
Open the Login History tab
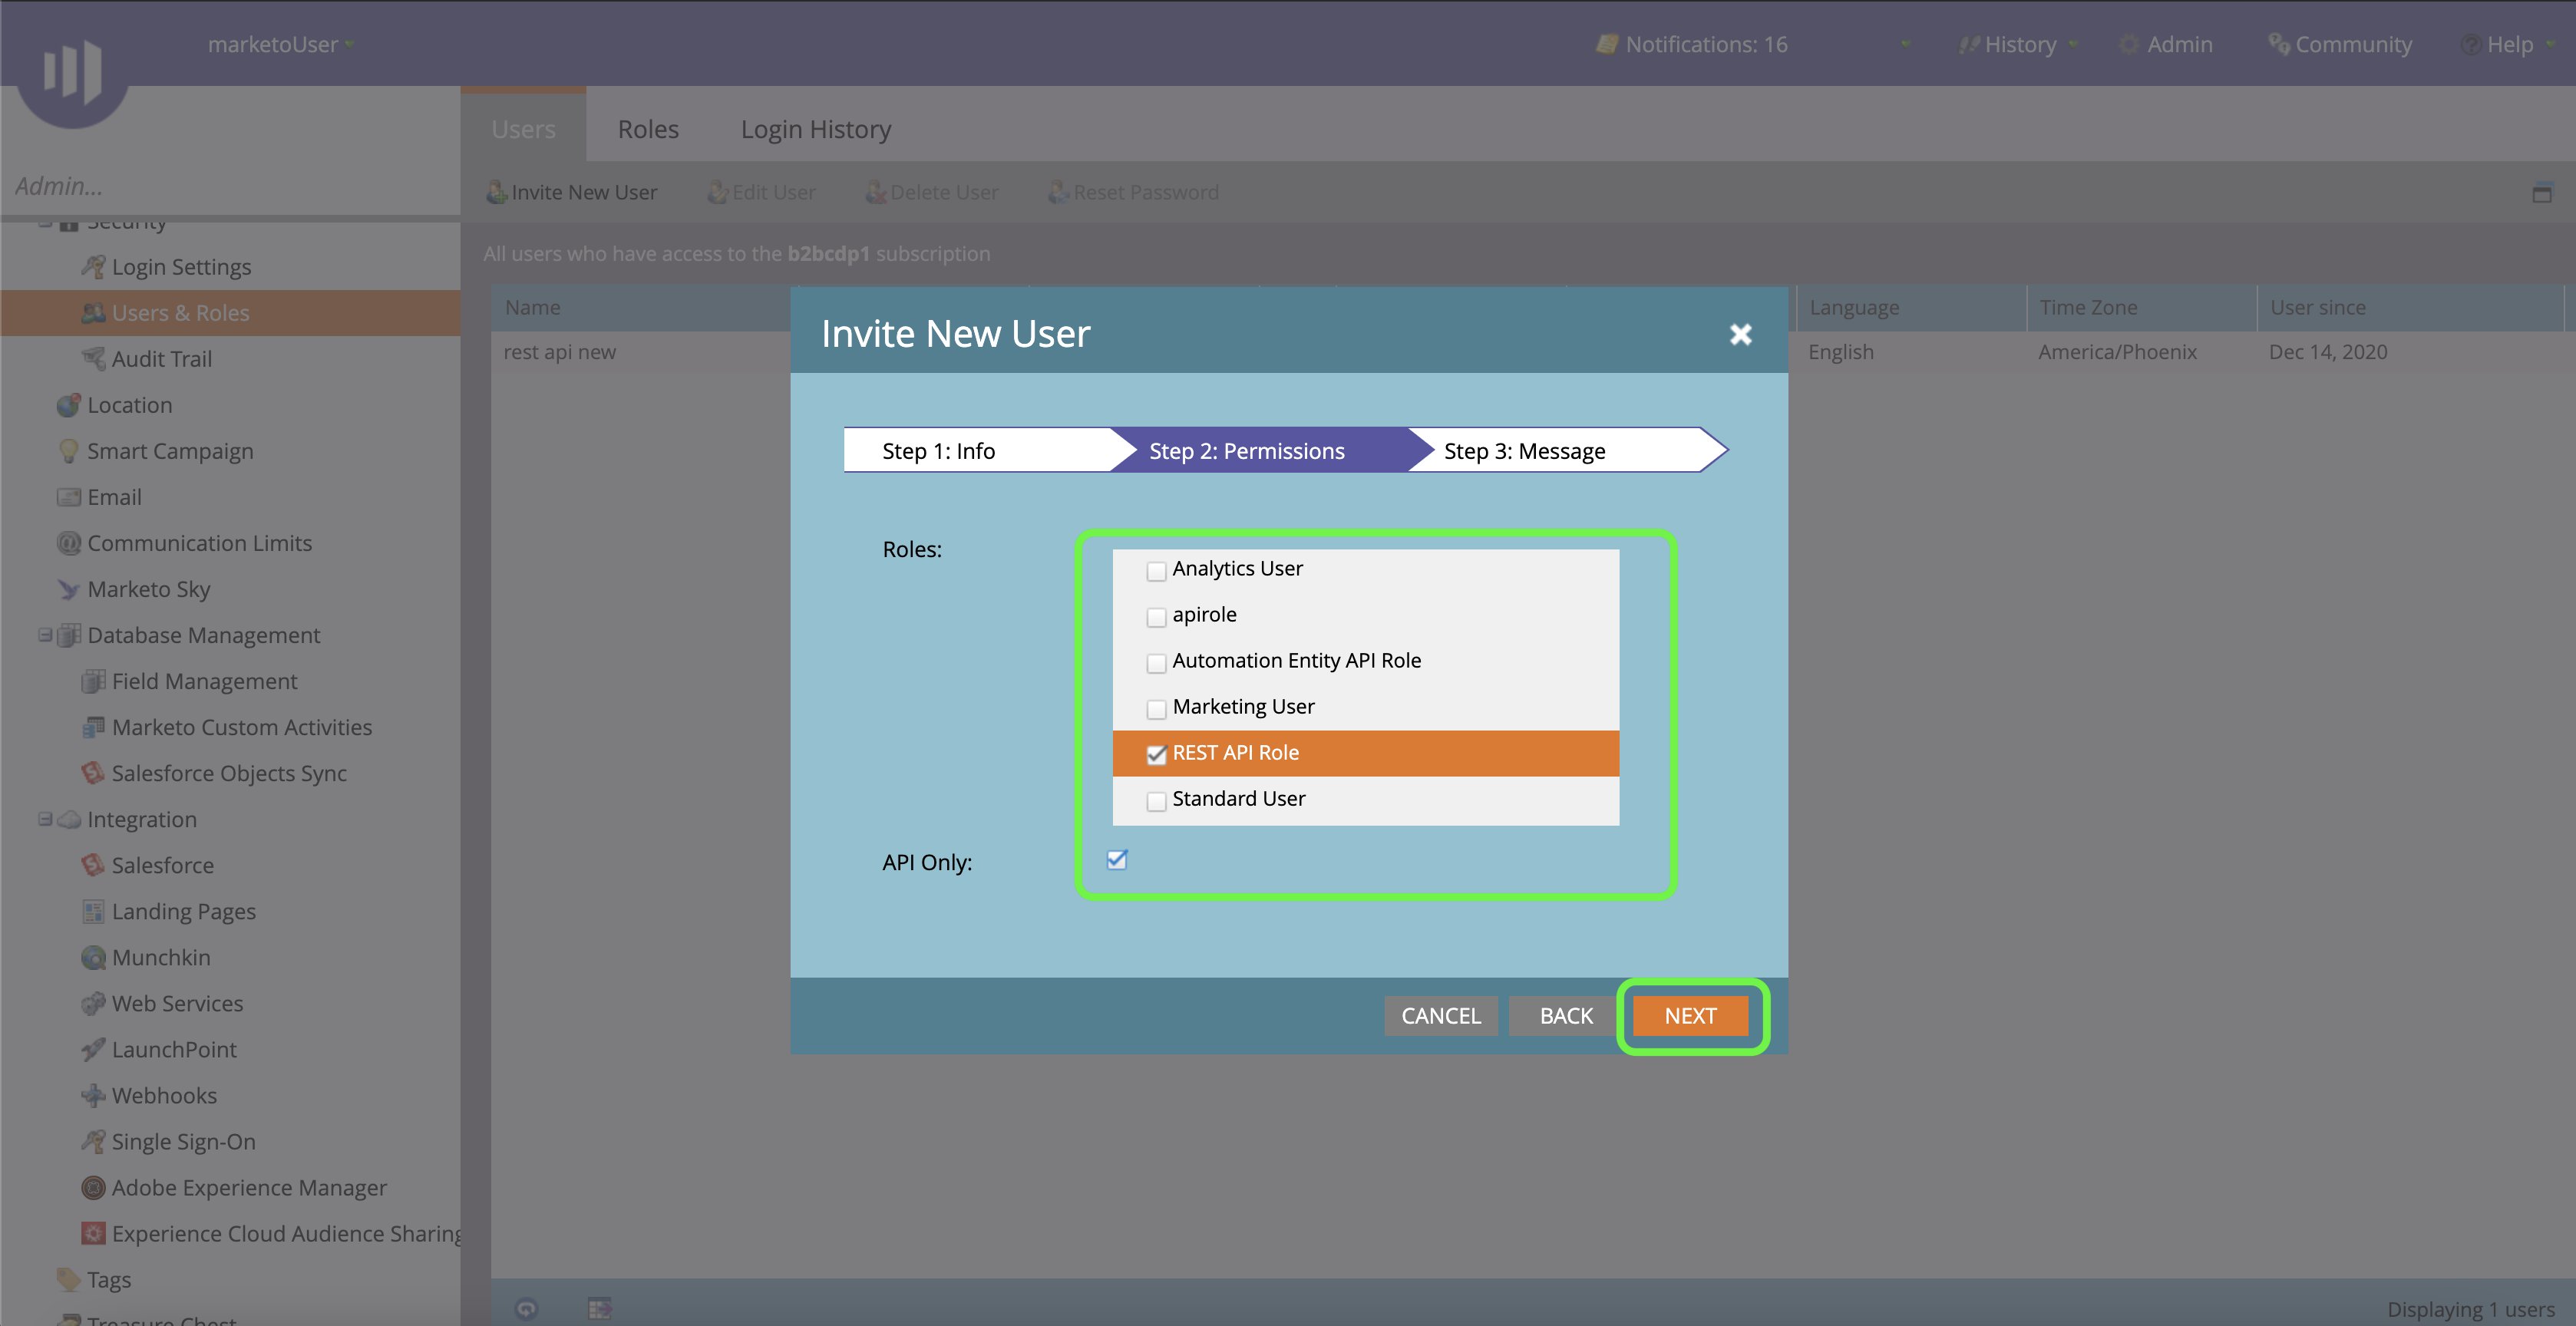point(815,129)
